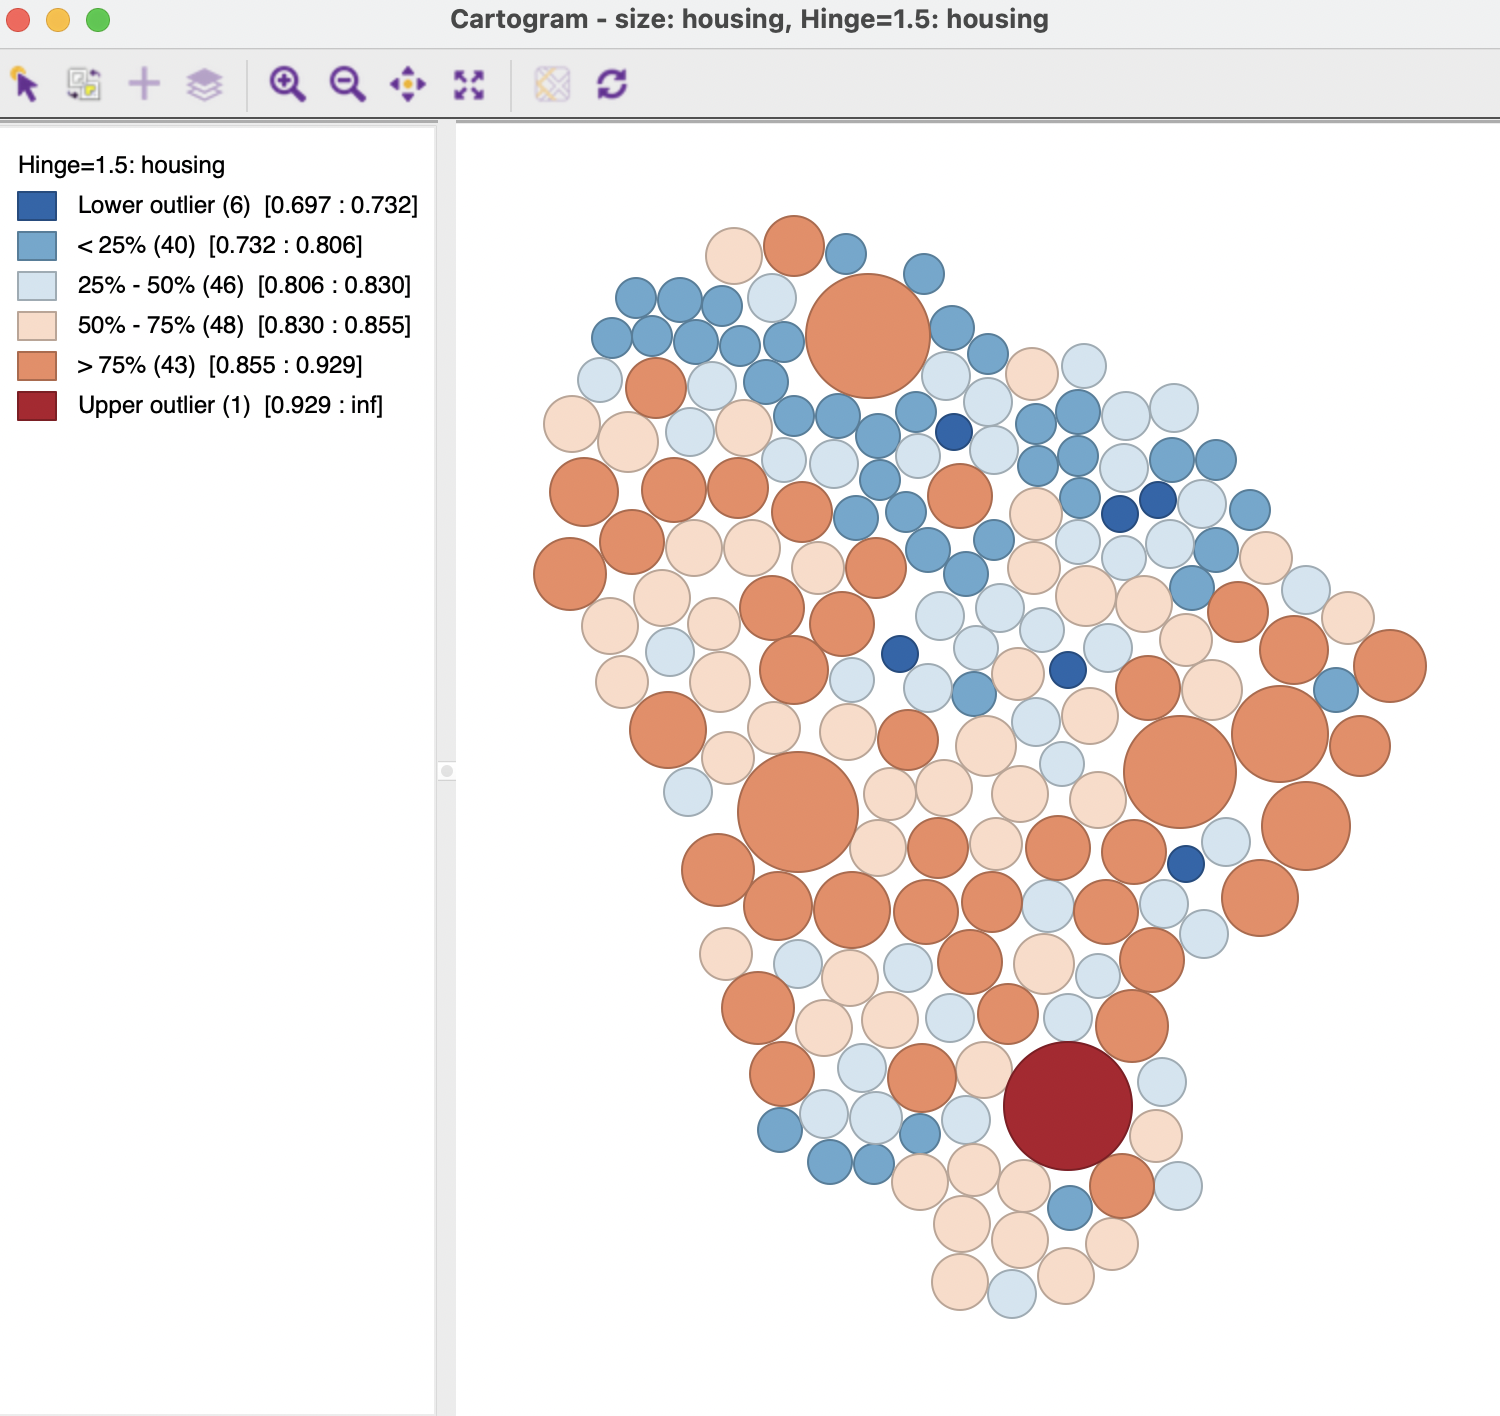This screenshot has width=1500, height=1416.
Task: Click the 'Lower outlier (6)' legend label
Action: pyautogui.click(x=164, y=205)
